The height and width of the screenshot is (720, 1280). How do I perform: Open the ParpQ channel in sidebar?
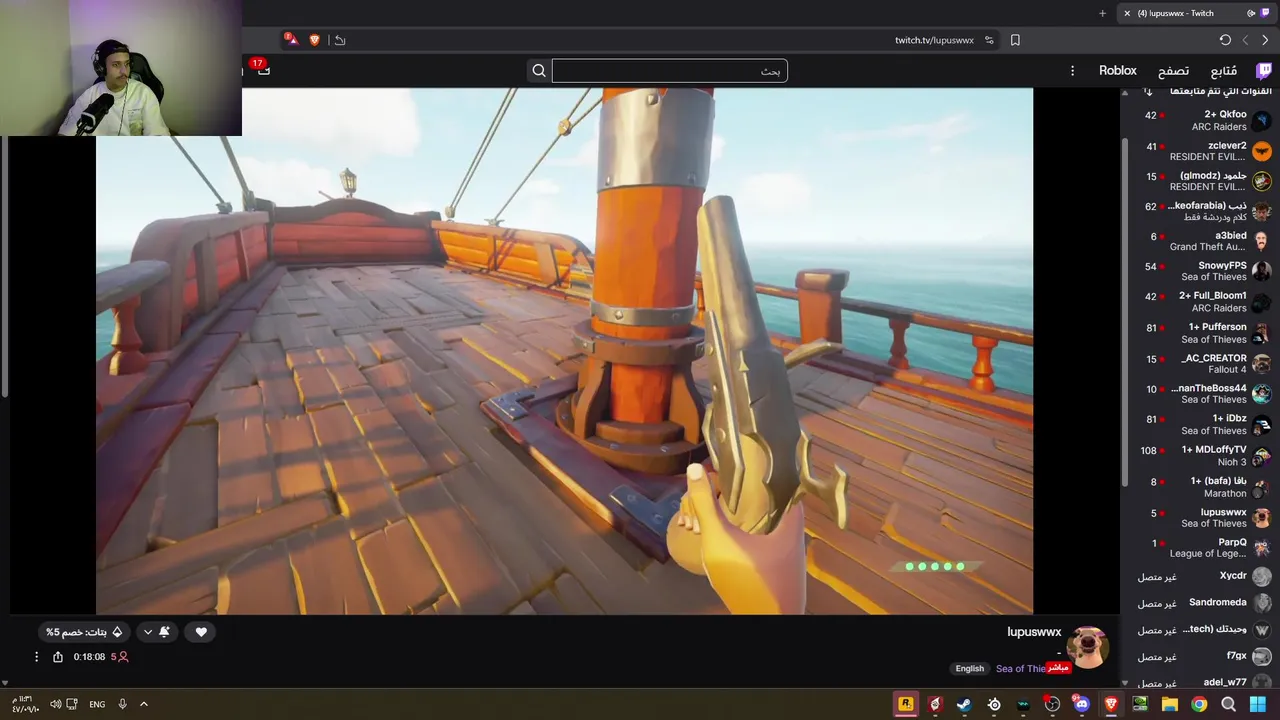(x=1200, y=547)
